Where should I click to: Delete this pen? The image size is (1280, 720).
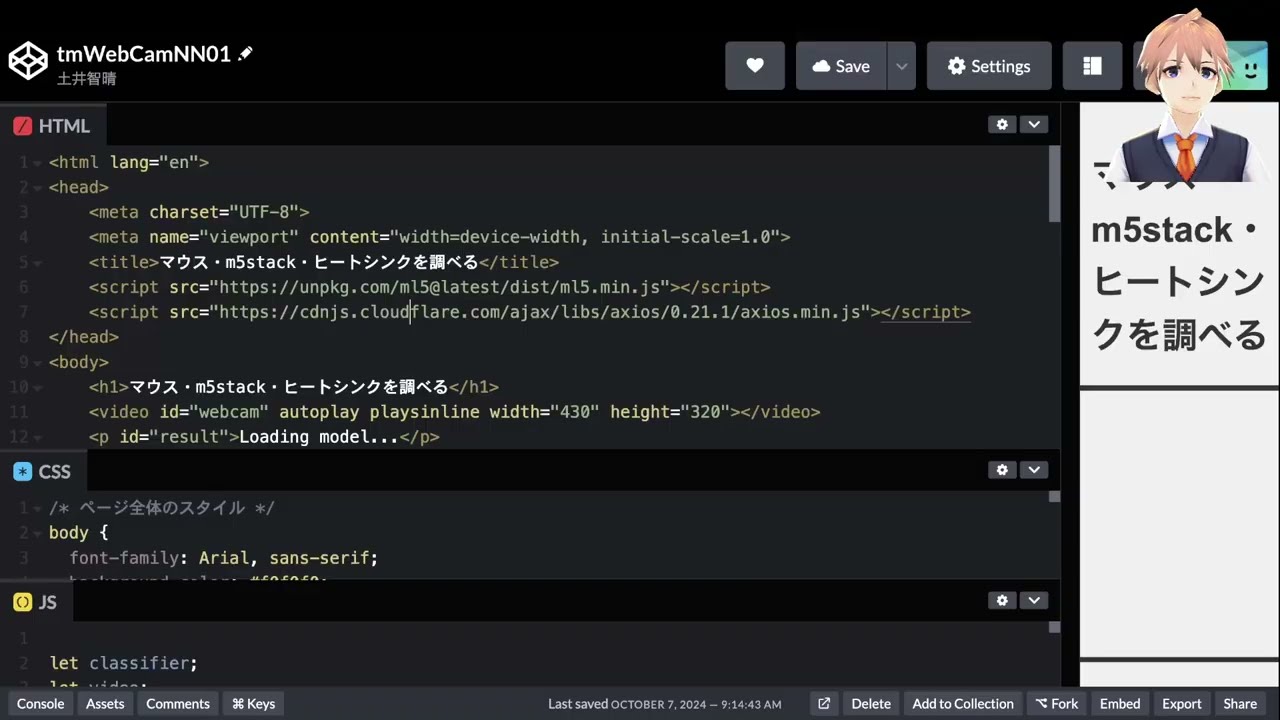[871, 704]
